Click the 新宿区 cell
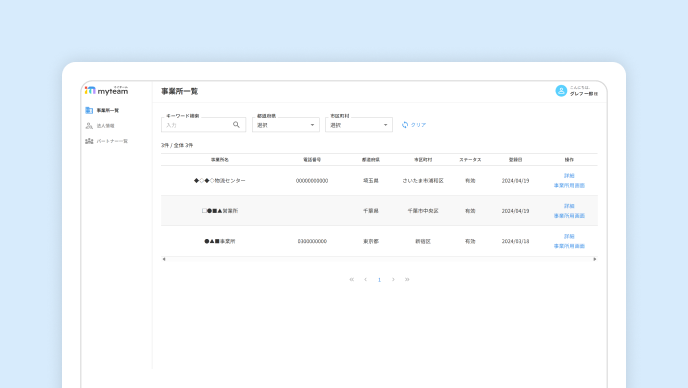 (423, 241)
